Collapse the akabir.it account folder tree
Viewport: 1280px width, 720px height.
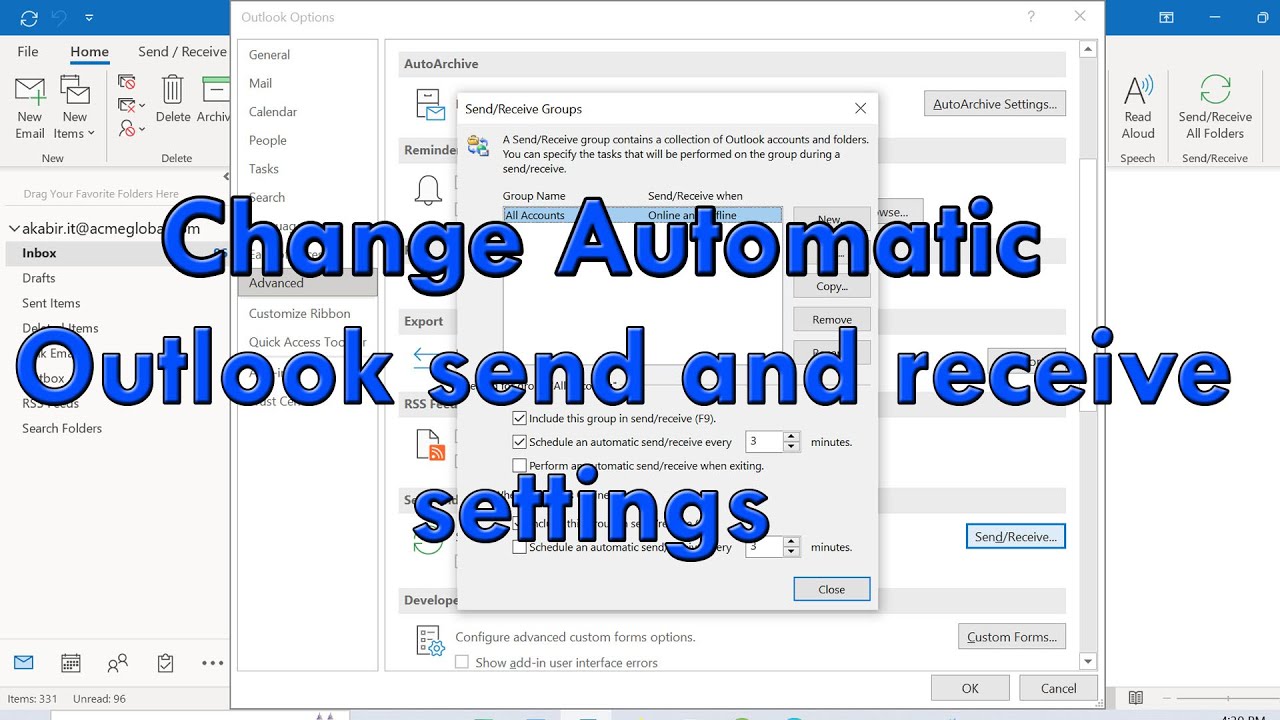(x=13, y=229)
